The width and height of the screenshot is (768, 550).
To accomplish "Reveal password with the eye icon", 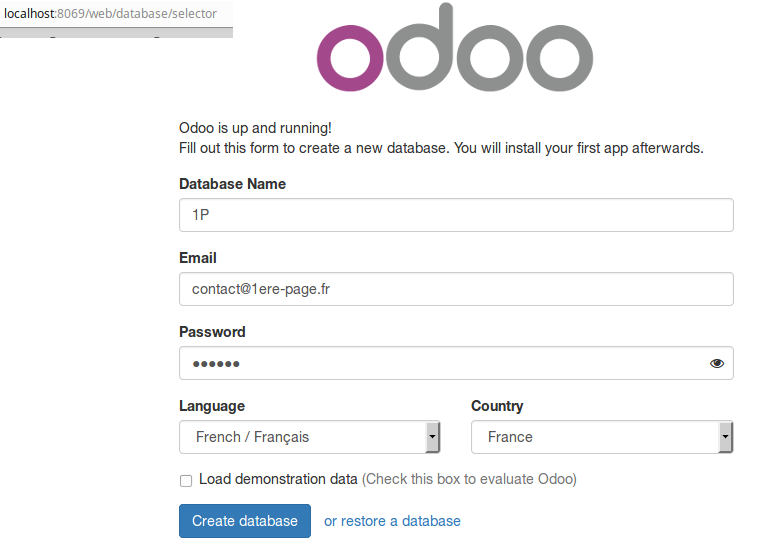I will pyautogui.click(x=717, y=363).
